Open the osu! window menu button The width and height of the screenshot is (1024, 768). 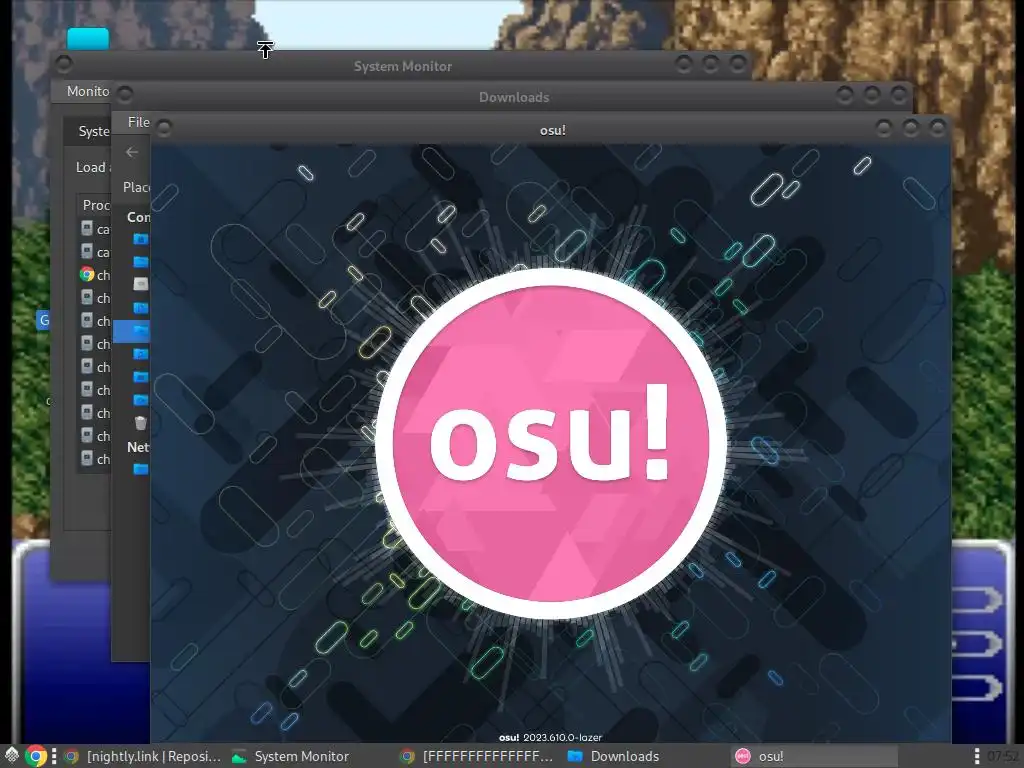tap(165, 128)
